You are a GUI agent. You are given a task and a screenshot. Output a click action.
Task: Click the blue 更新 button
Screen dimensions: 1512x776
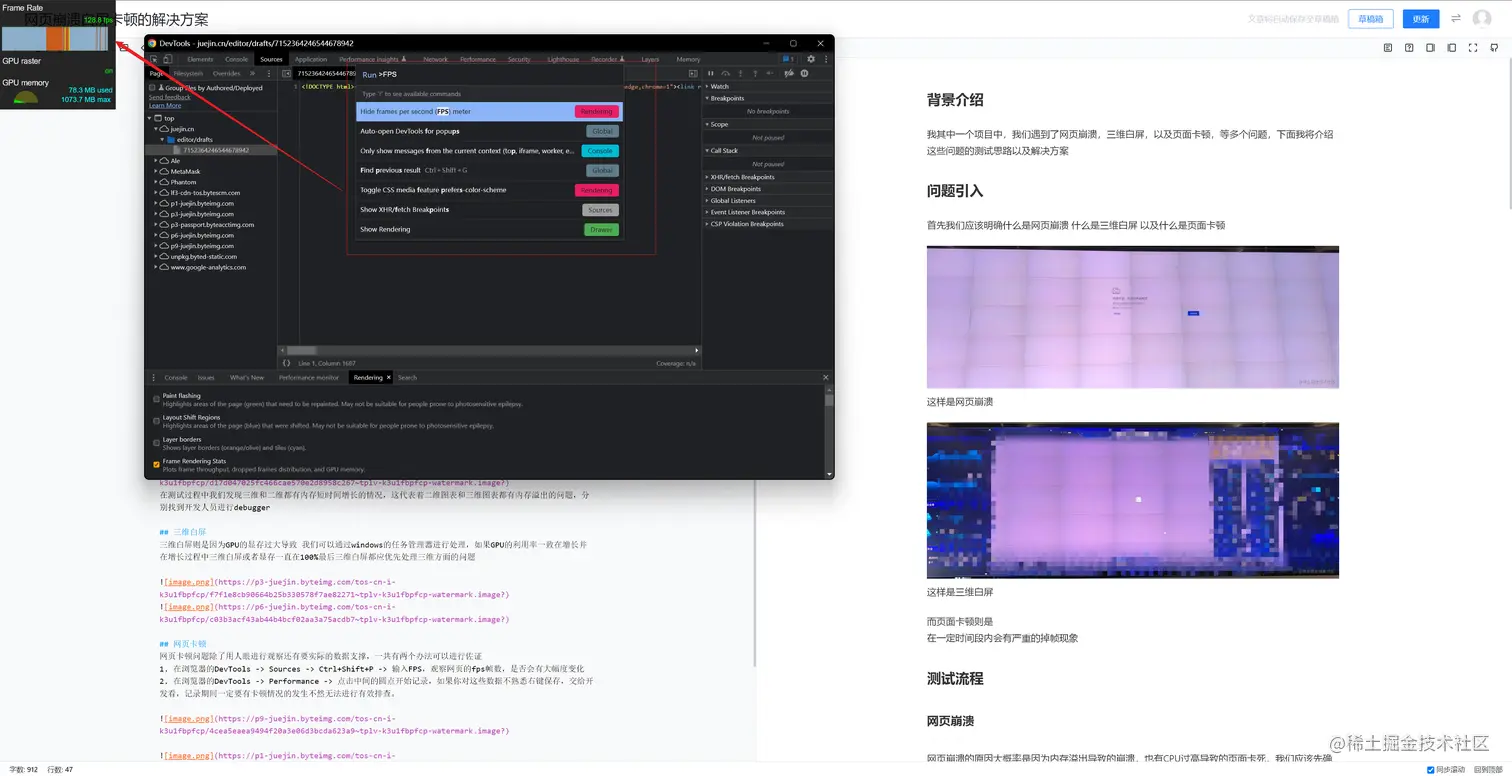pyautogui.click(x=1421, y=19)
